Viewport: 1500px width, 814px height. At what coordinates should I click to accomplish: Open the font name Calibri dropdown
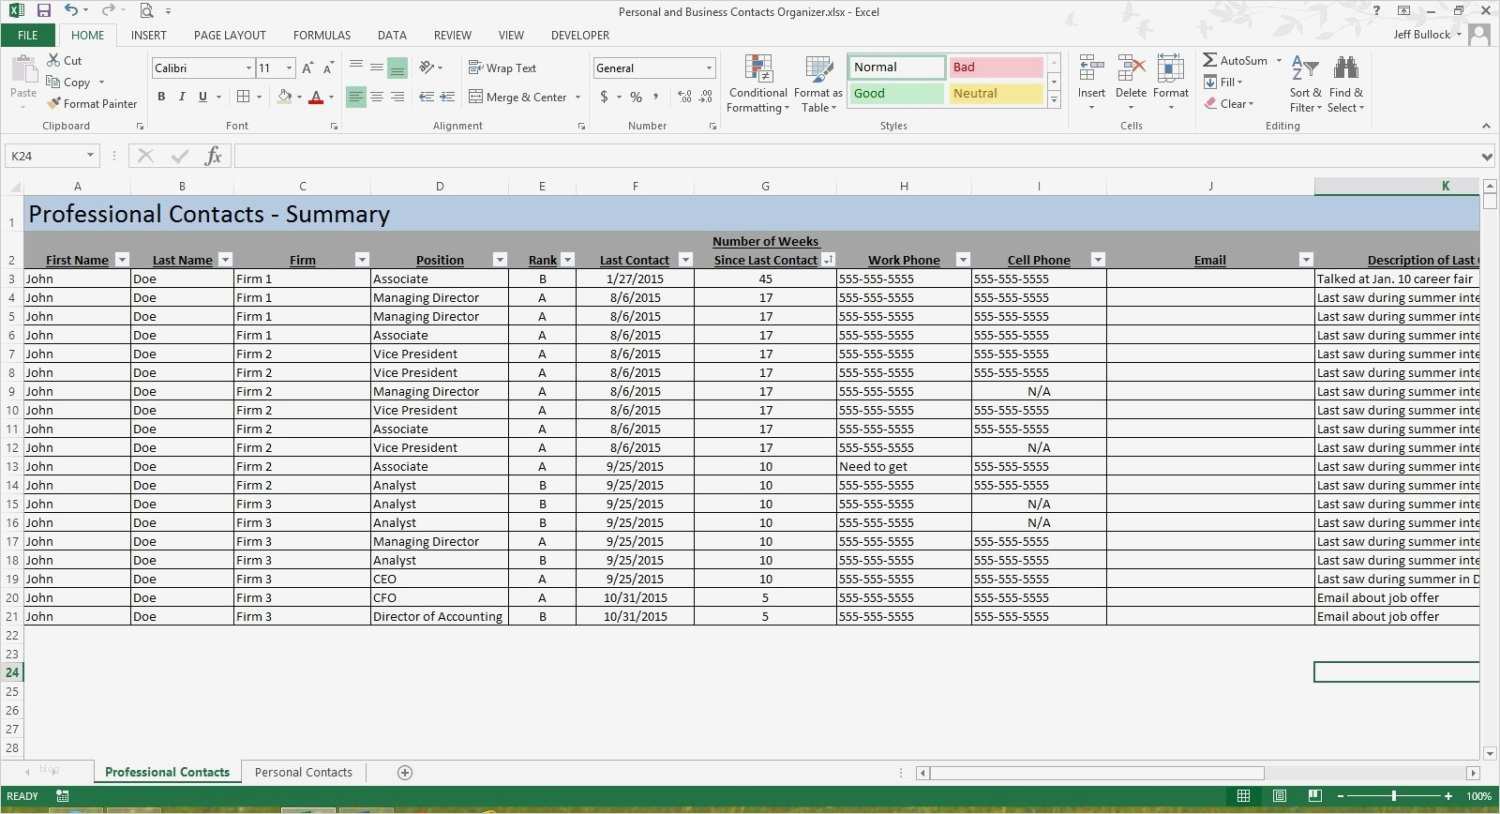coord(248,68)
